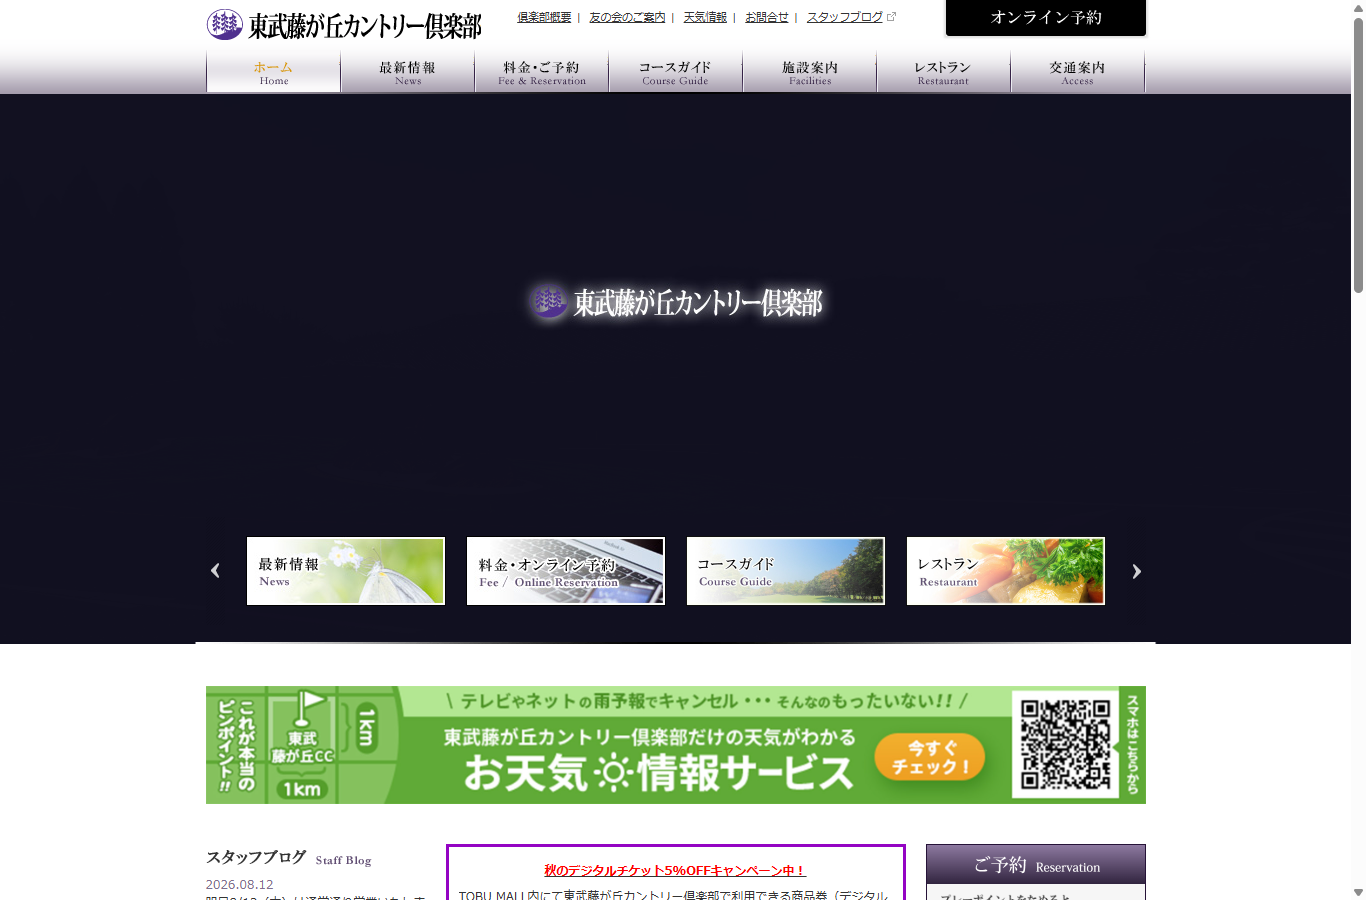Show the previous carousel thumbnails
This screenshot has height=900, width=1366.
click(215, 571)
